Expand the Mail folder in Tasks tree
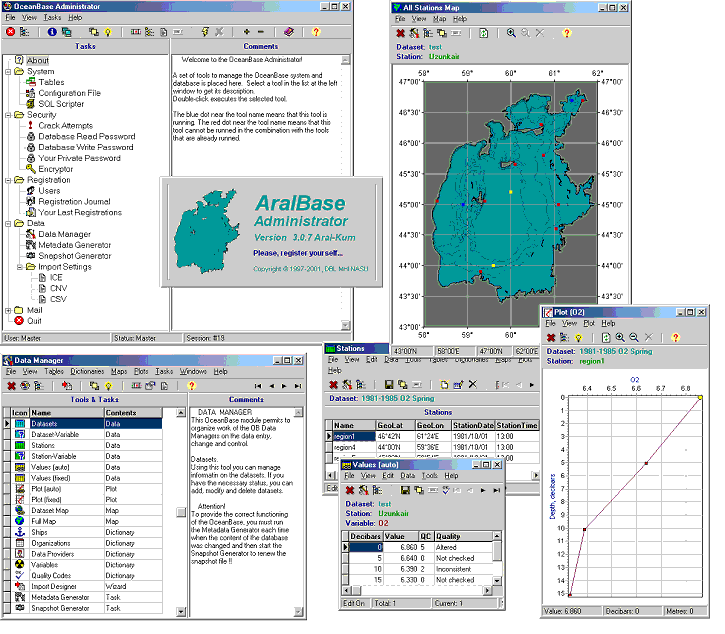This screenshot has height=634, width=725. click(x=8, y=311)
